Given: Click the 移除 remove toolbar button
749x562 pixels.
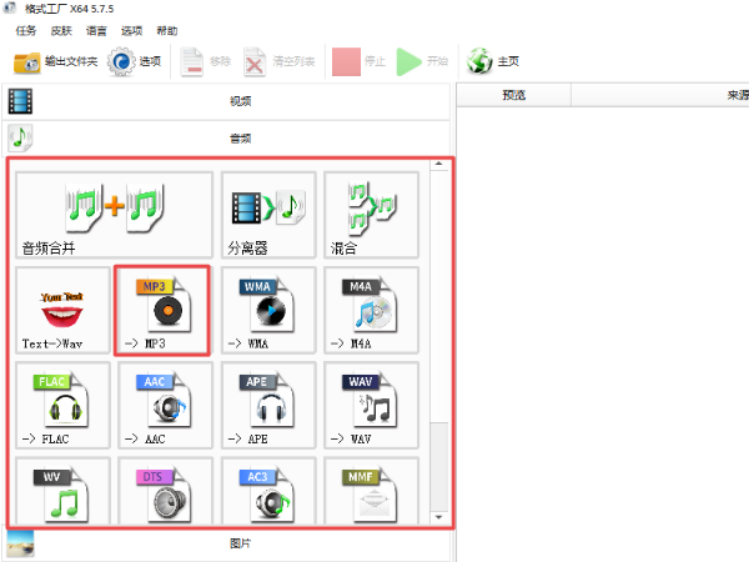Looking at the screenshot, I should coord(206,62).
